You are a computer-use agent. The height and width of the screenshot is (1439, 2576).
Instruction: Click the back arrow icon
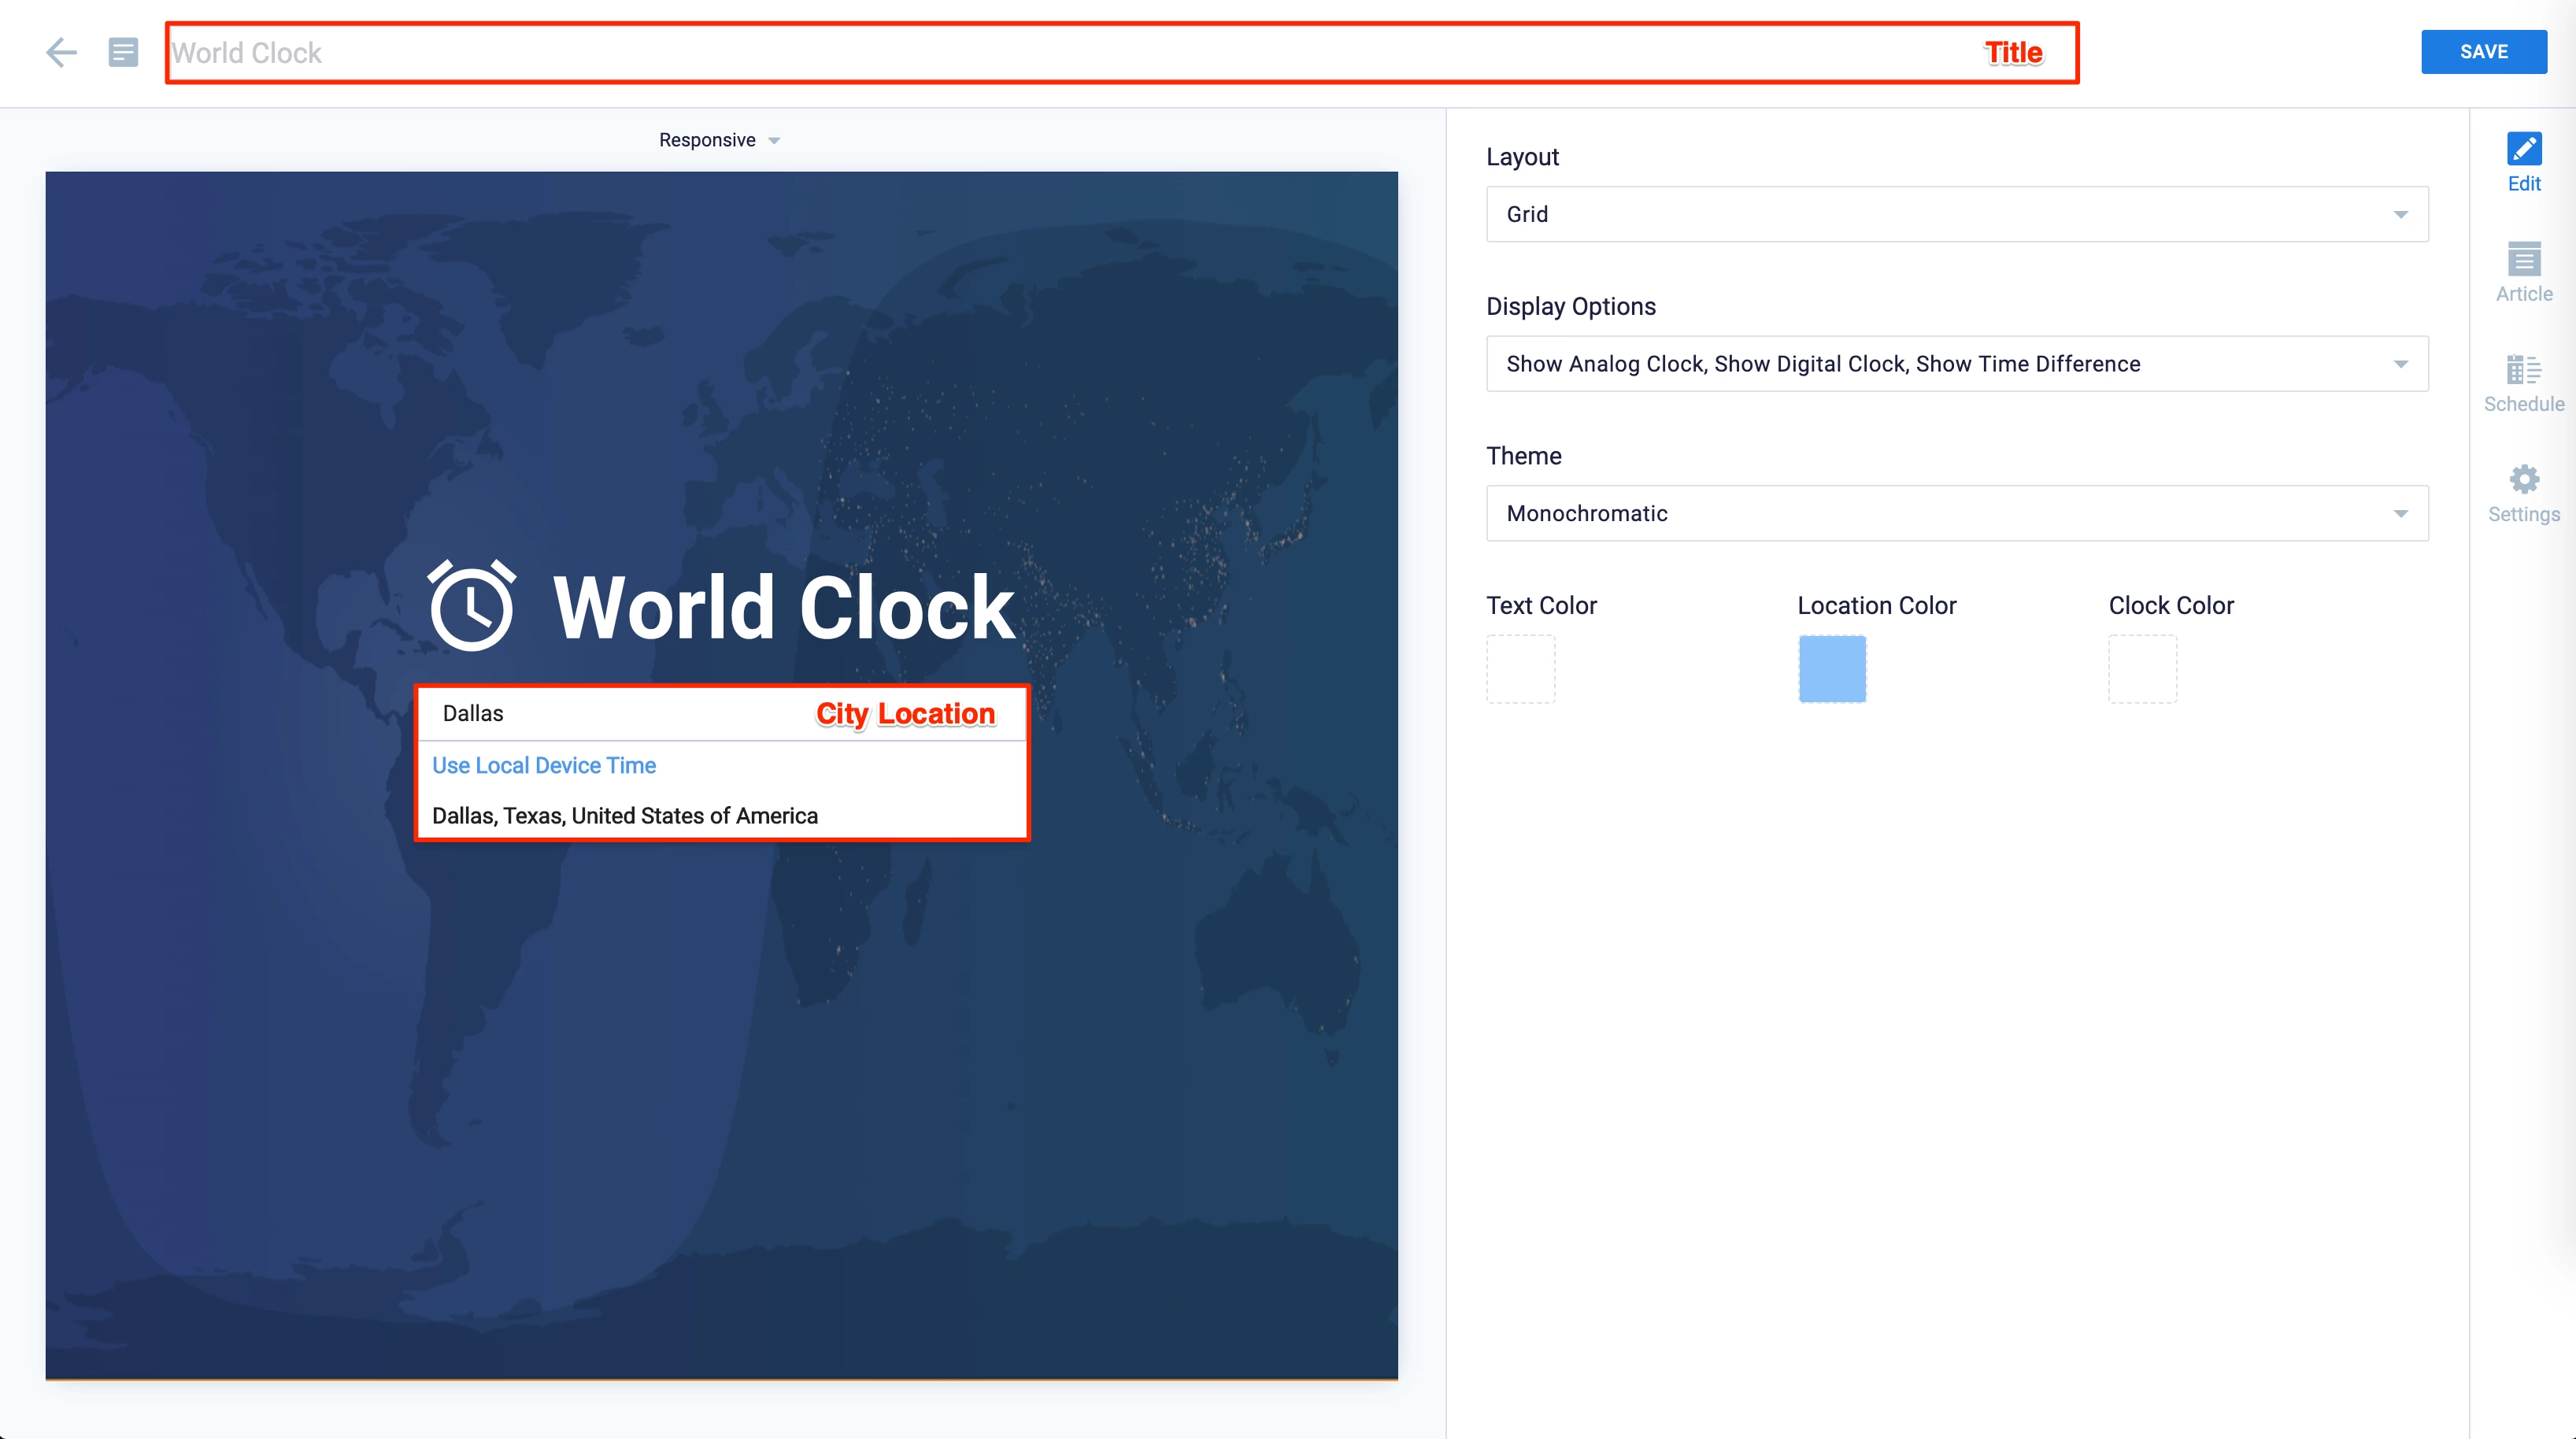click(x=61, y=52)
